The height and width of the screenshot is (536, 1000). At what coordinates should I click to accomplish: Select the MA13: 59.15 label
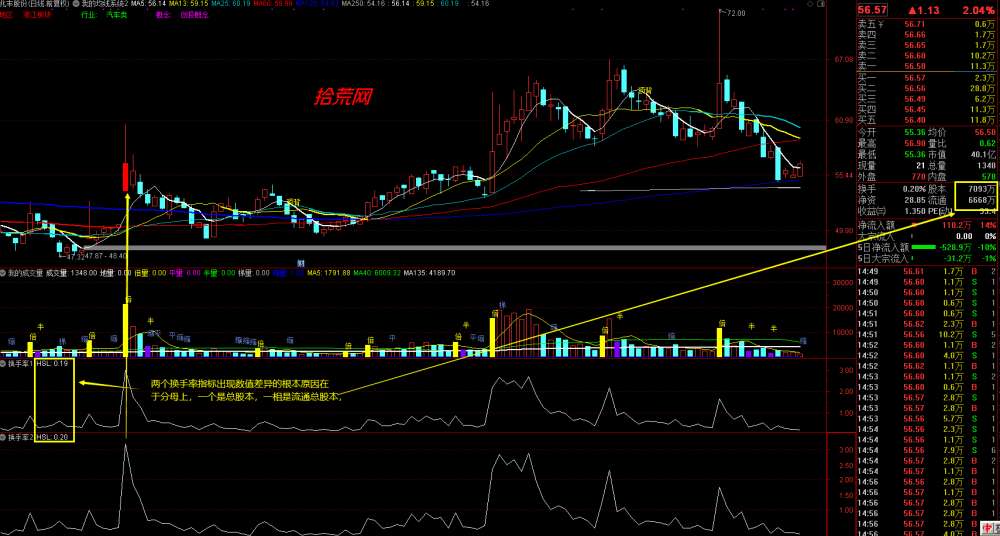188,3
